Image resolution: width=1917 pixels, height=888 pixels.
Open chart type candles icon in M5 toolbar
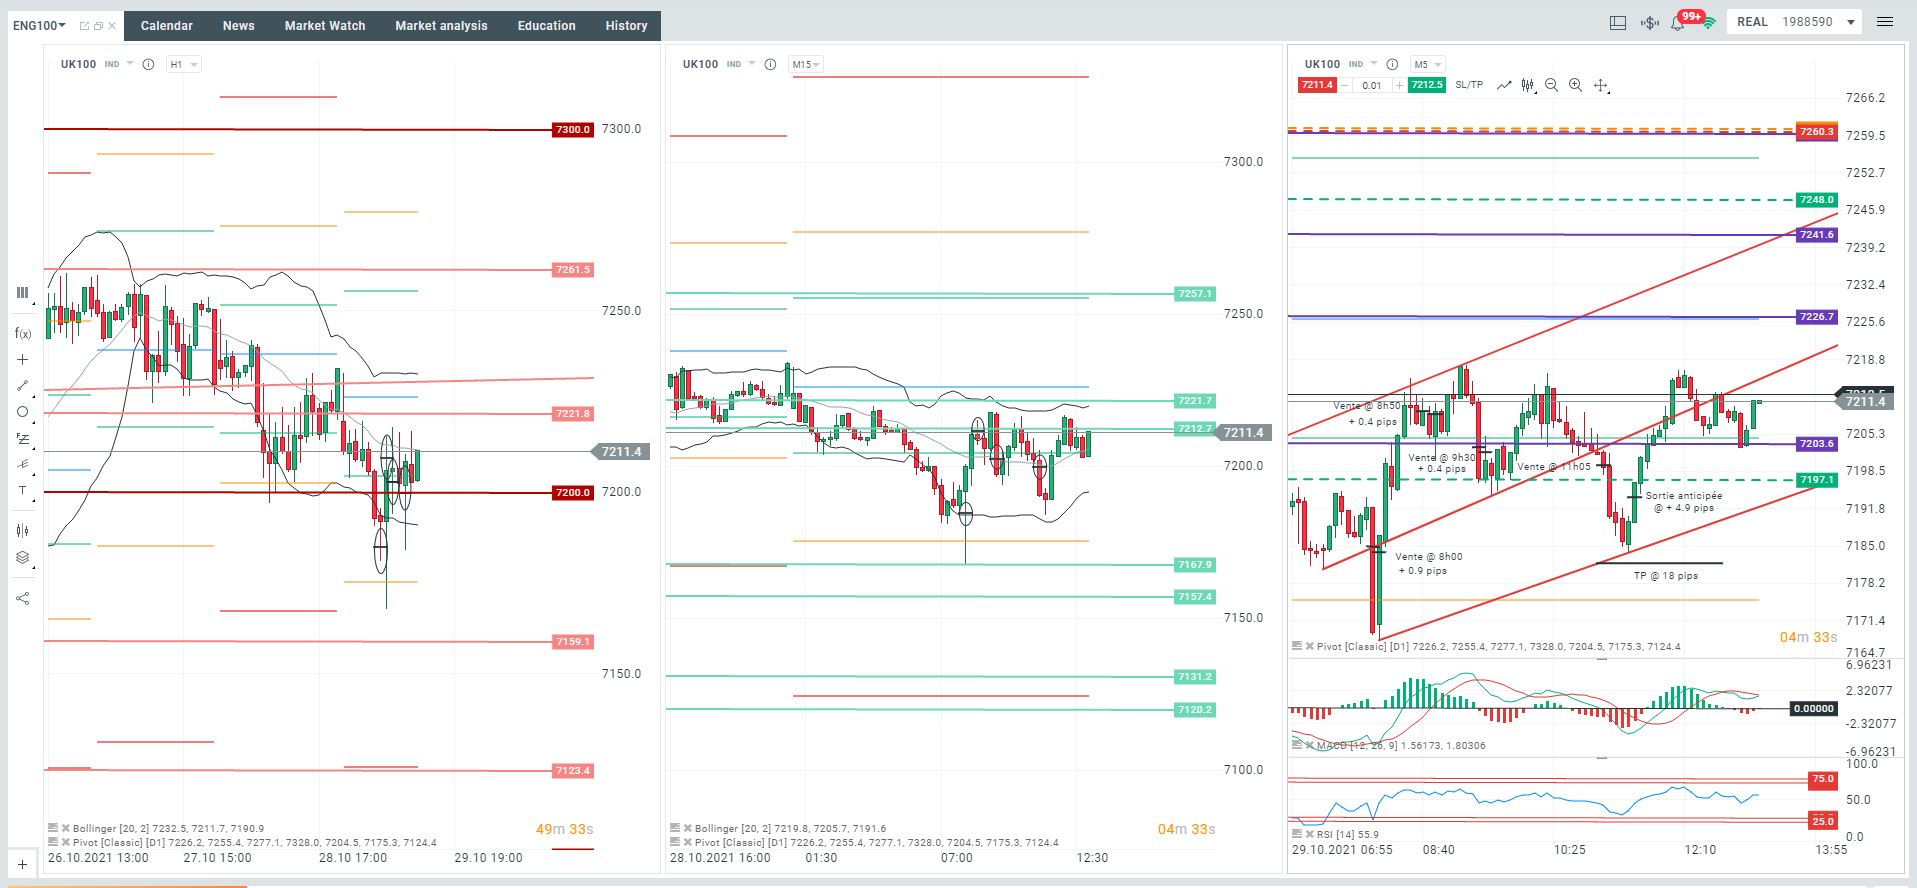pyautogui.click(x=1528, y=85)
